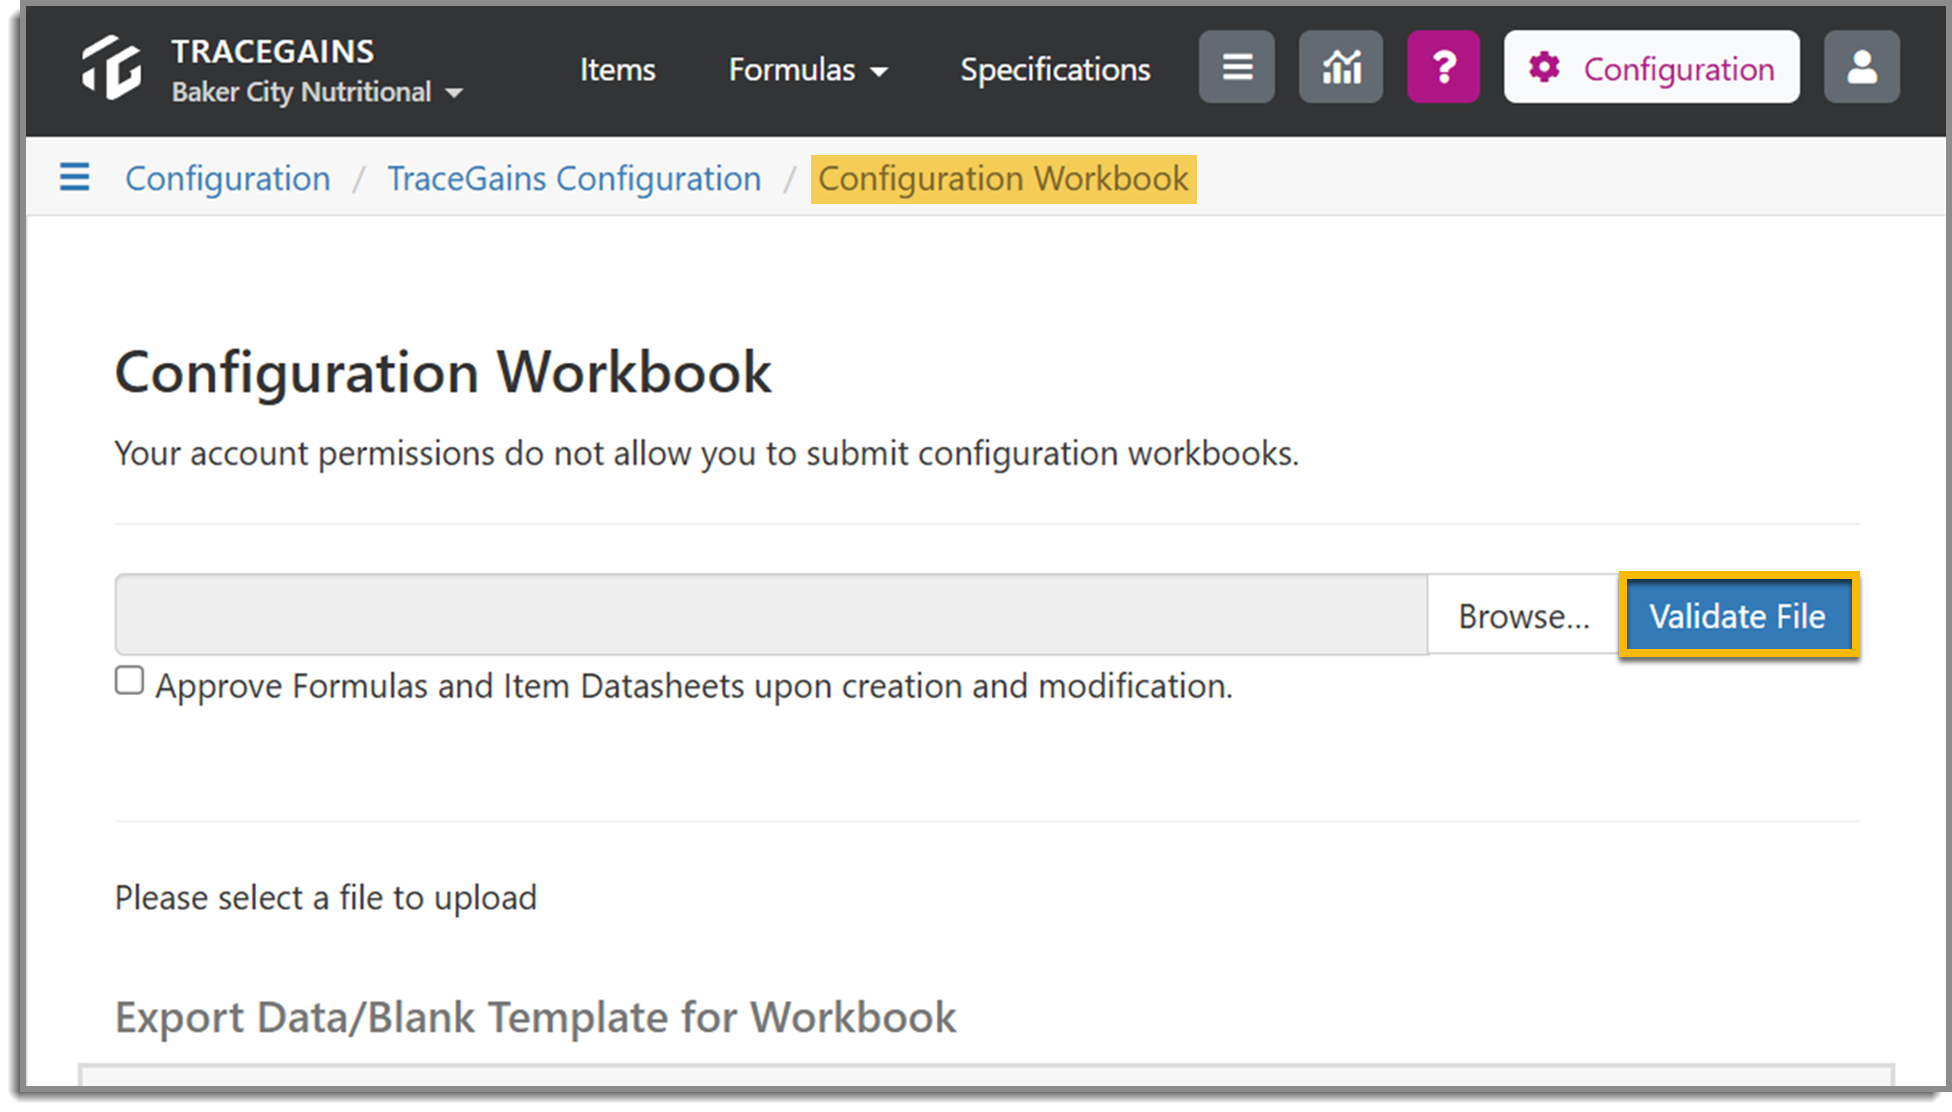Toggle the sidebar menu icon in breadcrumb bar
Viewport: 1952px width, 1112px height.
pos(75,177)
